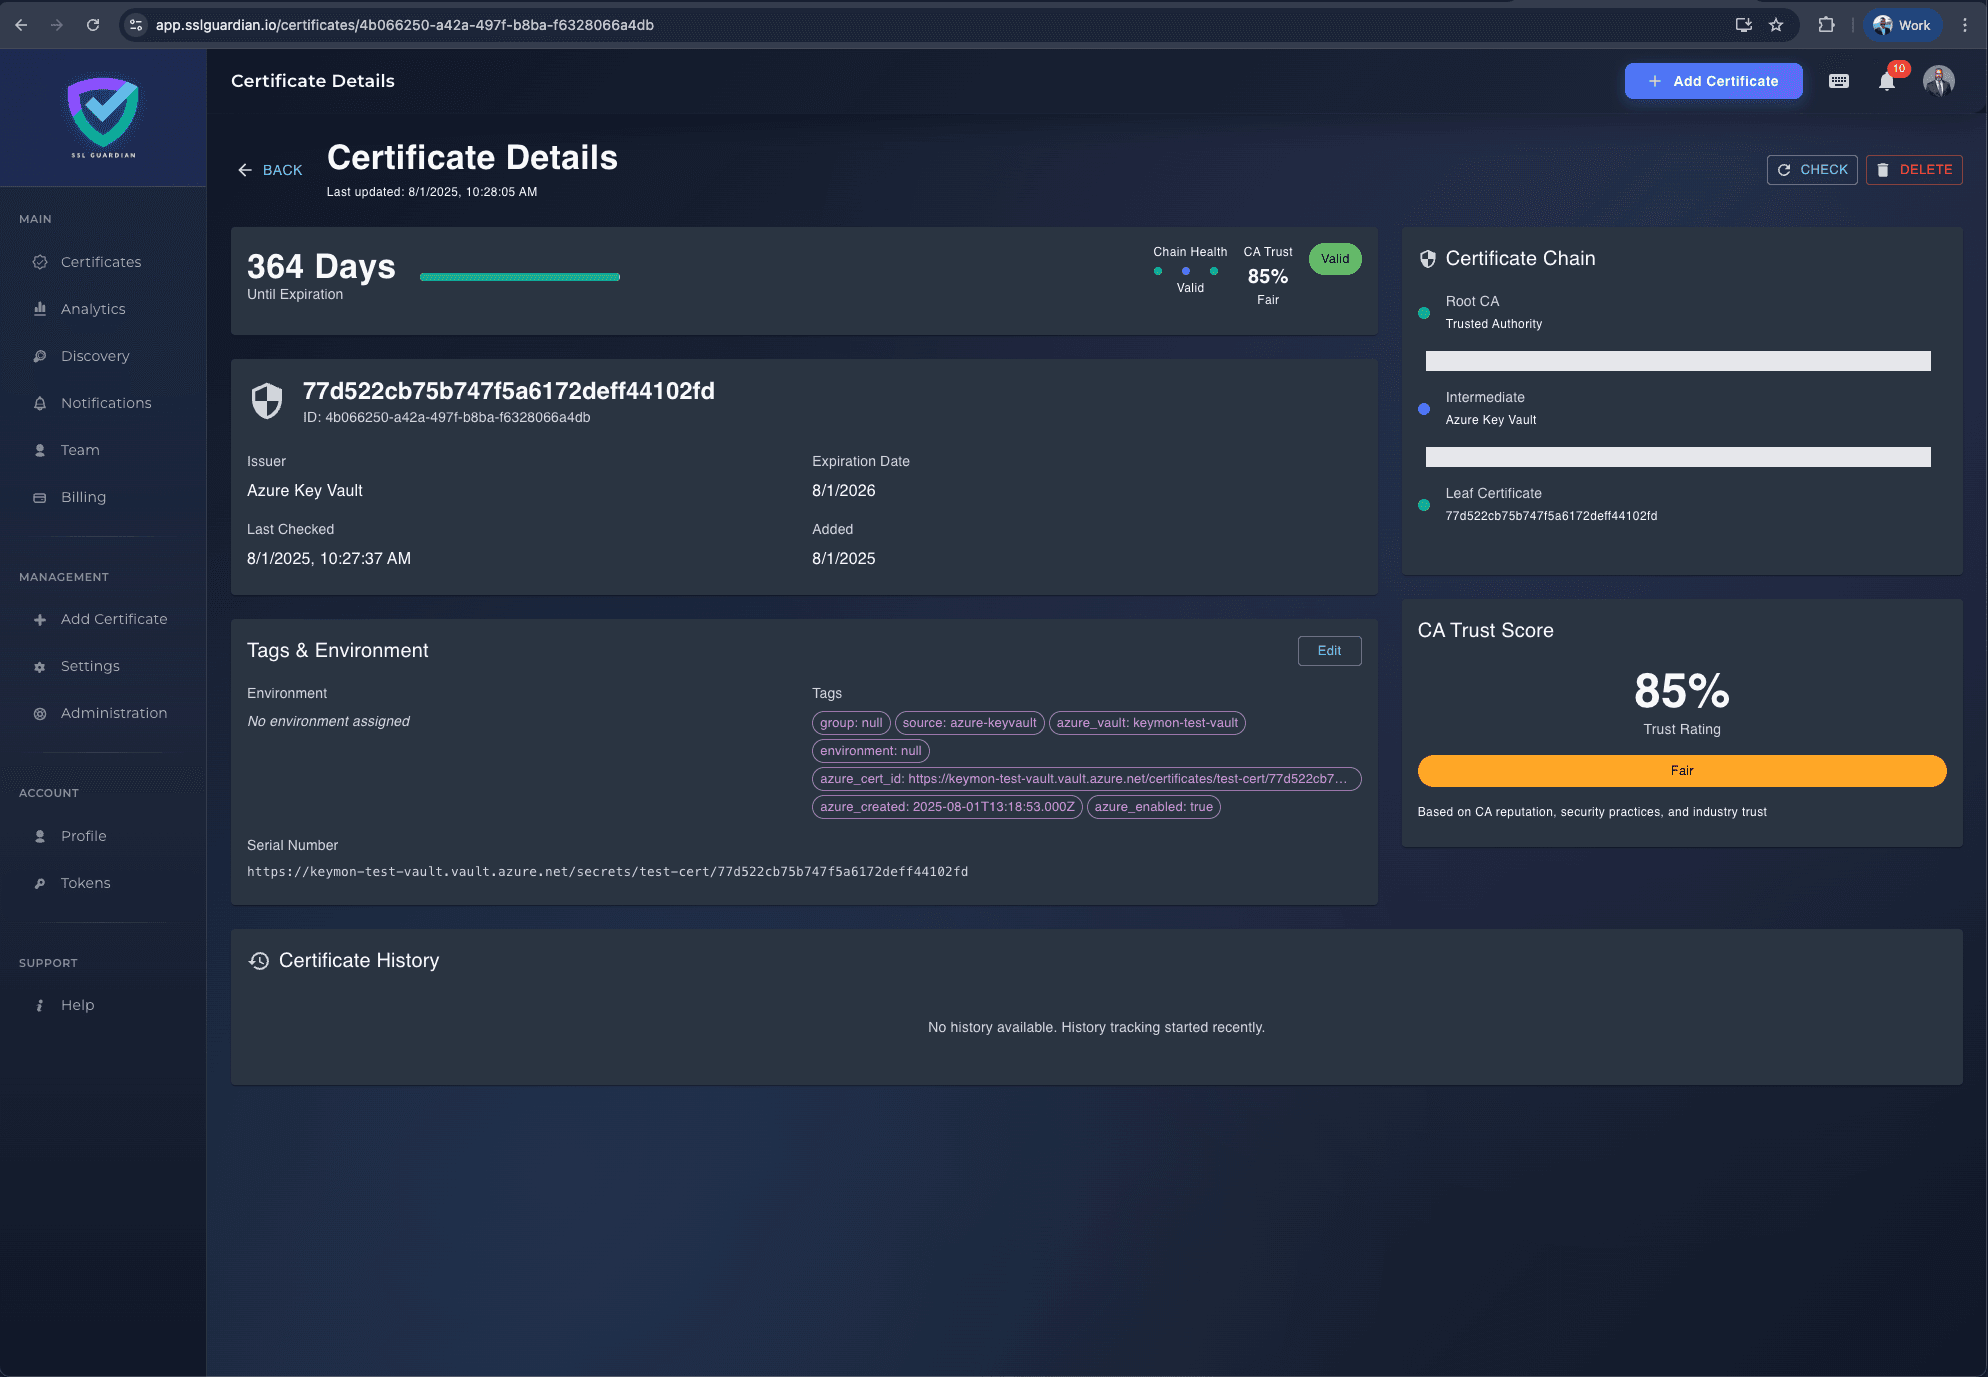
Task: Click the browser reload button
Action: pyautogui.click(x=92, y=25)
